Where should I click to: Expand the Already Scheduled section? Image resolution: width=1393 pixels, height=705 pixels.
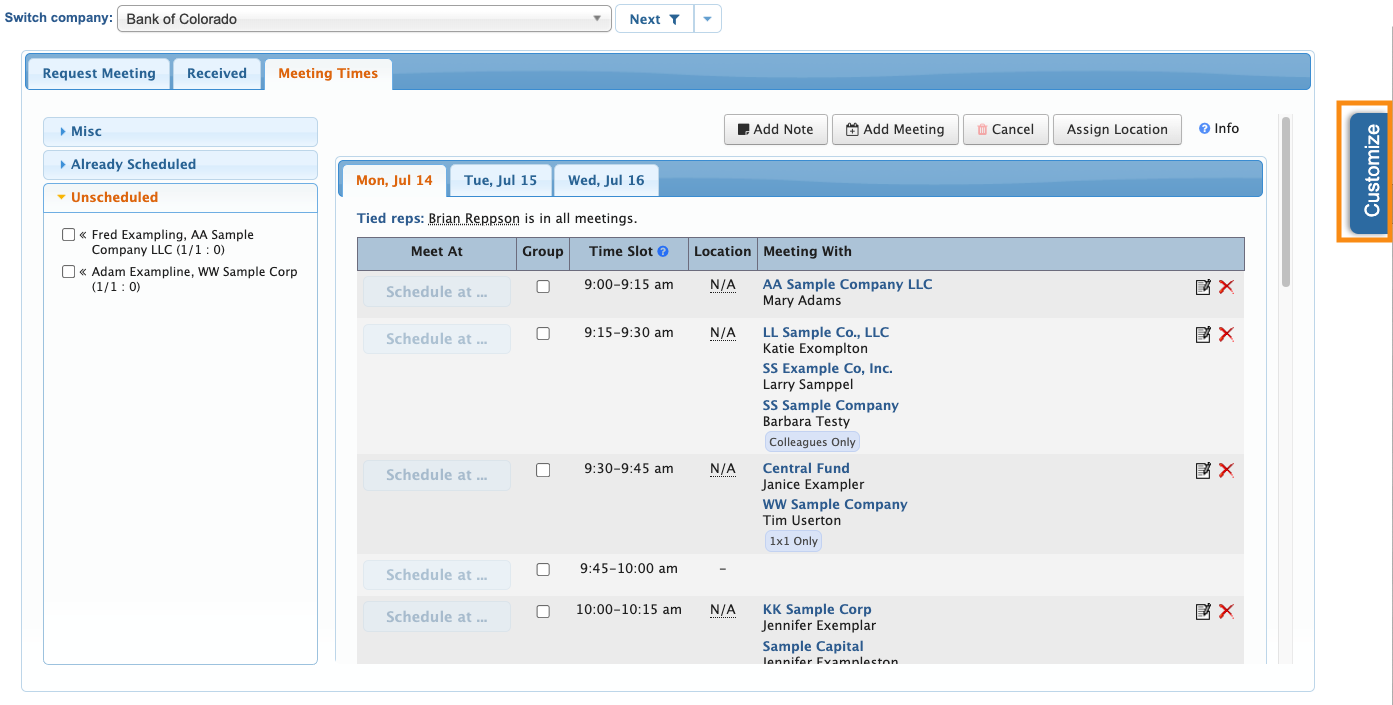click(180, 164)
